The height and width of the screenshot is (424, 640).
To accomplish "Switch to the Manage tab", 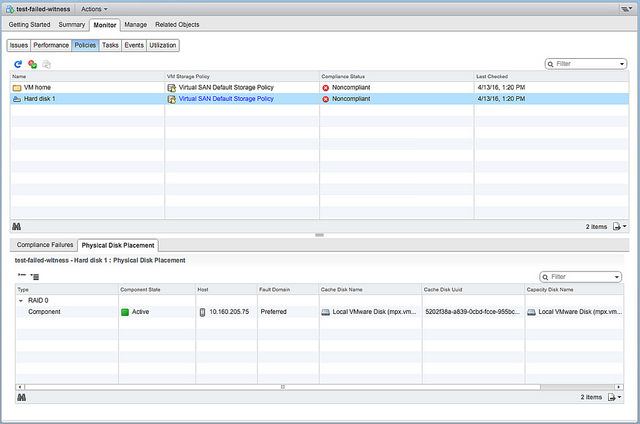I will pos(136,23).
